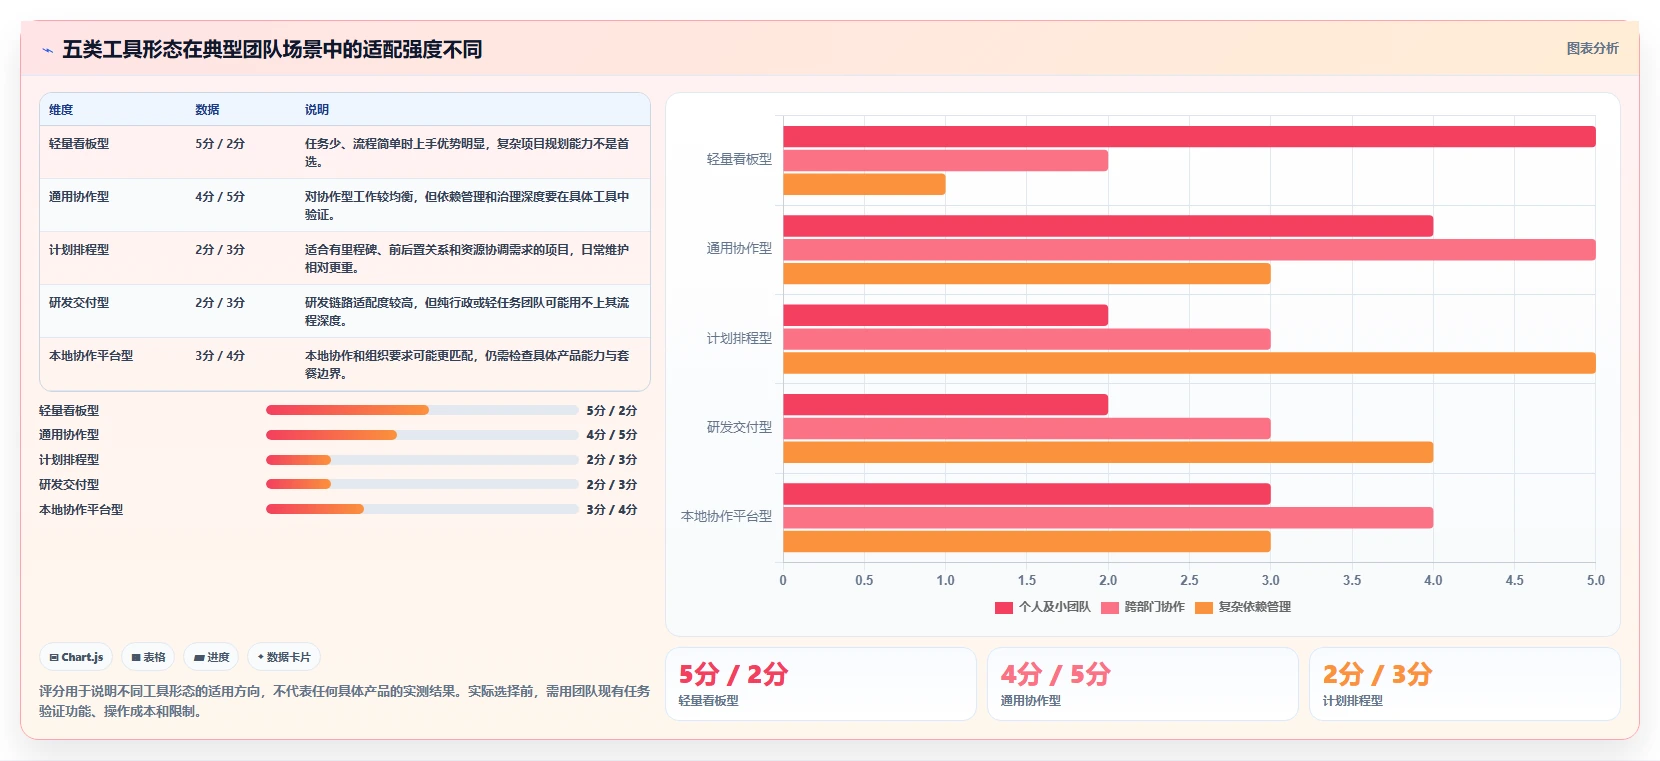Click the 图表分析 label in the header
Viewport: 1660px width, 761px height.
pyautogui.click(x=1592, y=48)
